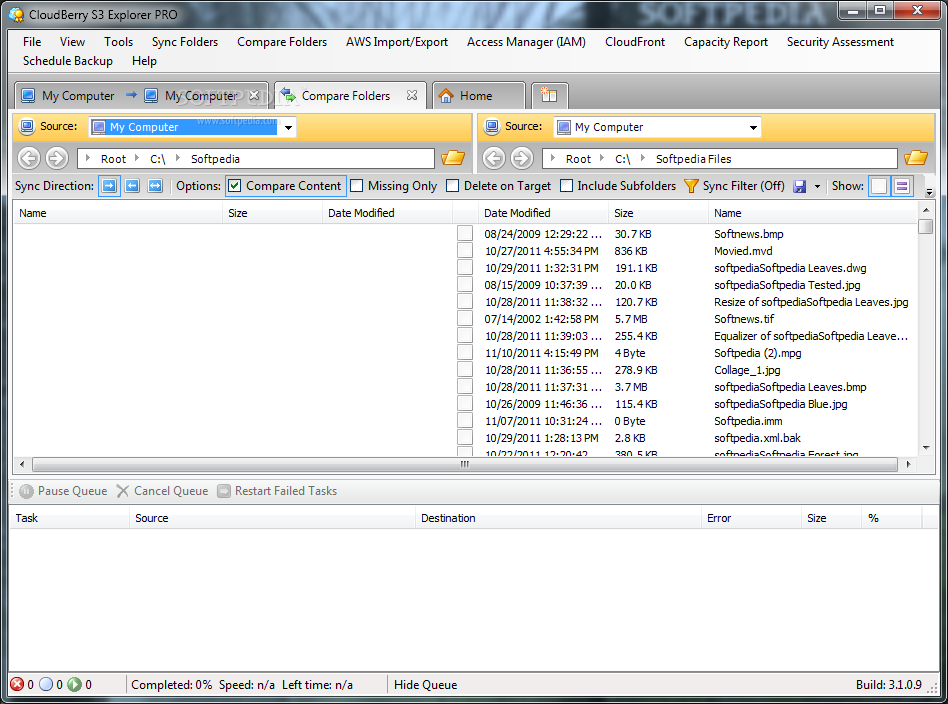The image size is (948, 704).
Task: Click horizontal scrollbar of file list
Action: pyautogui.click(x=465, y=464)
